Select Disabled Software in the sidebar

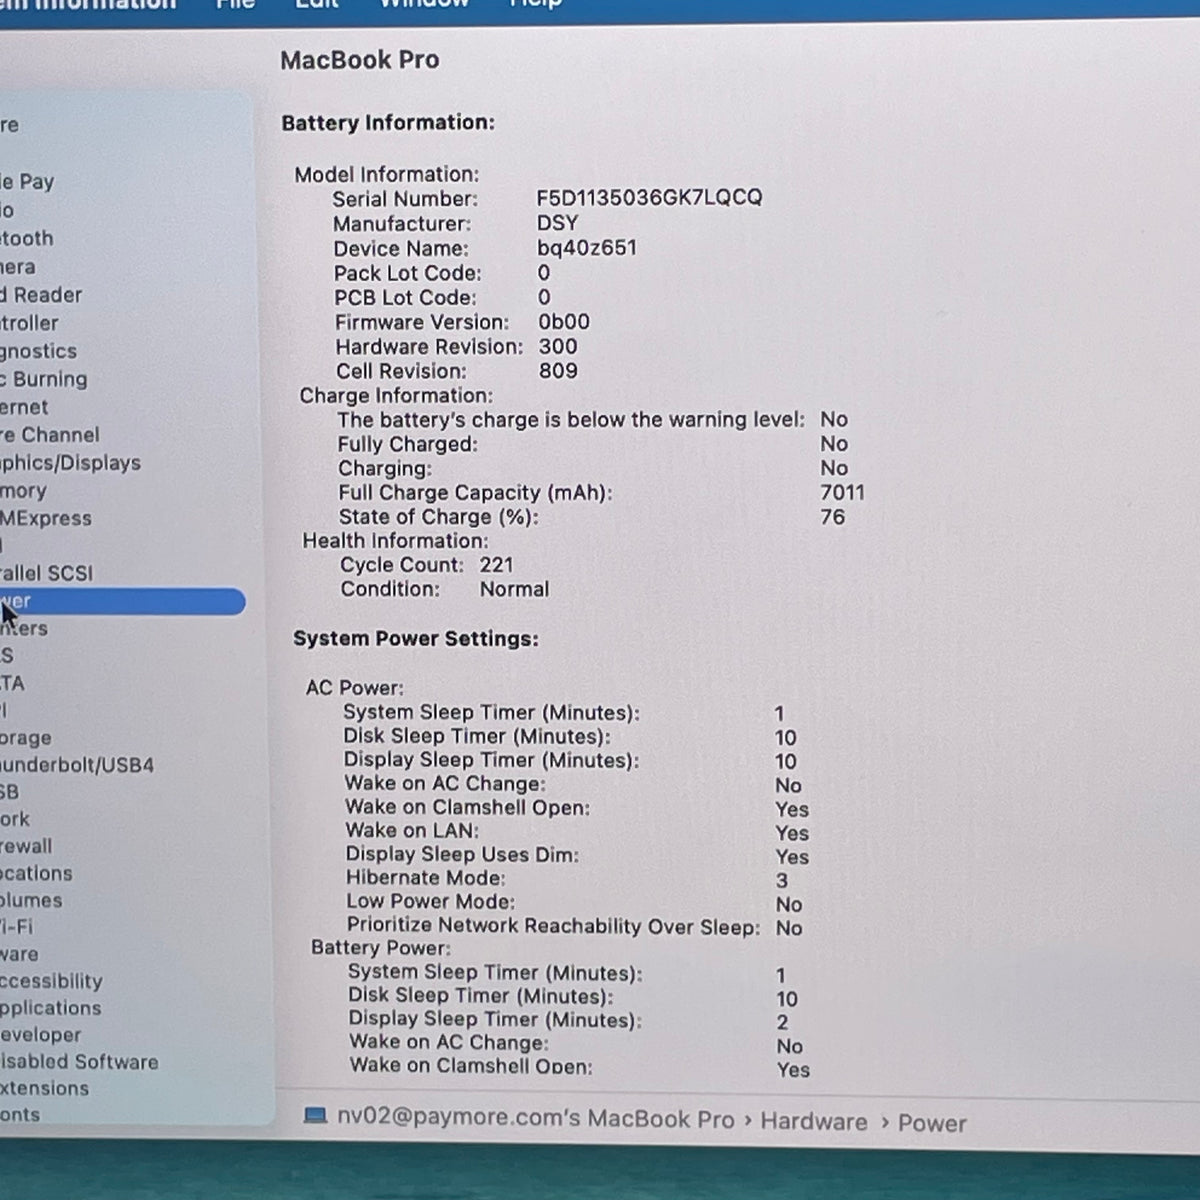click(79, 1062)
